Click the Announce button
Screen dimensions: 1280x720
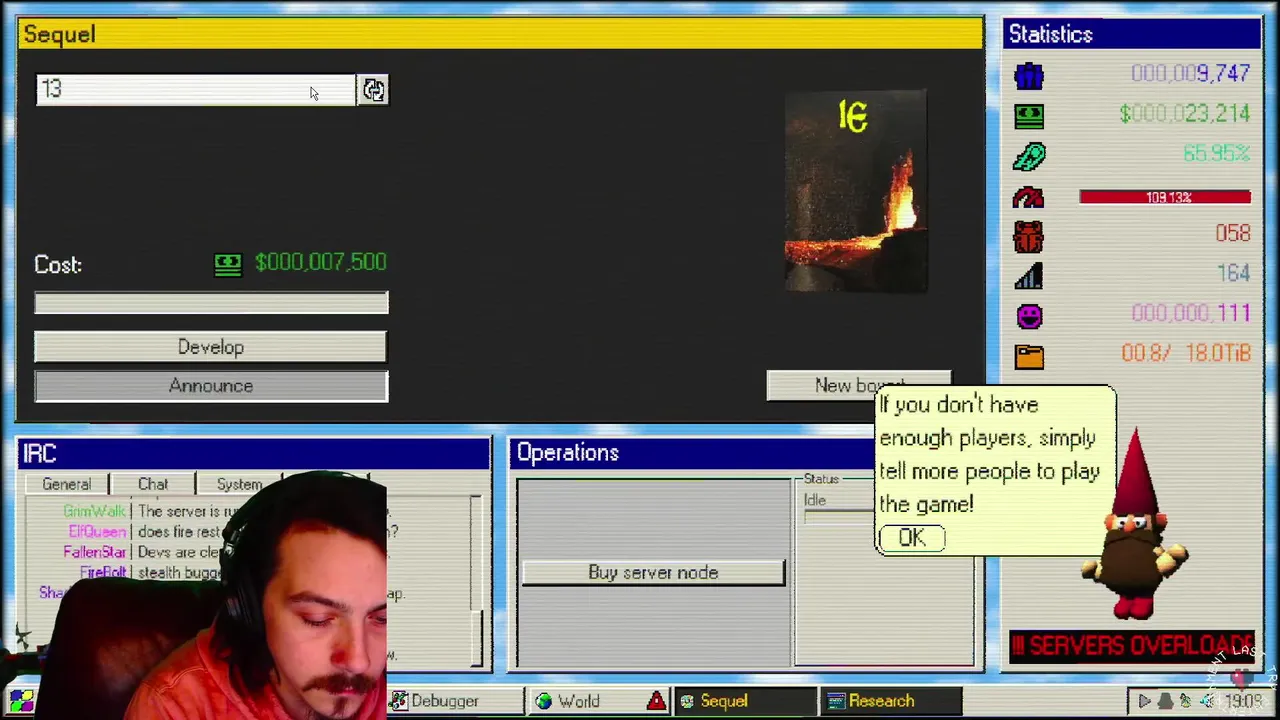211,386
